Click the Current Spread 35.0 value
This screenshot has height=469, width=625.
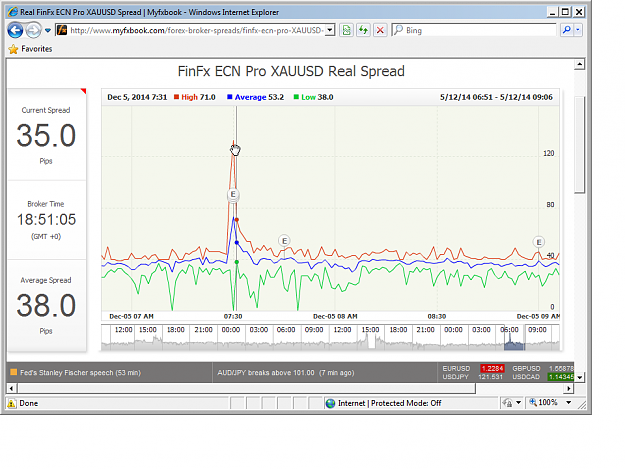46,135
